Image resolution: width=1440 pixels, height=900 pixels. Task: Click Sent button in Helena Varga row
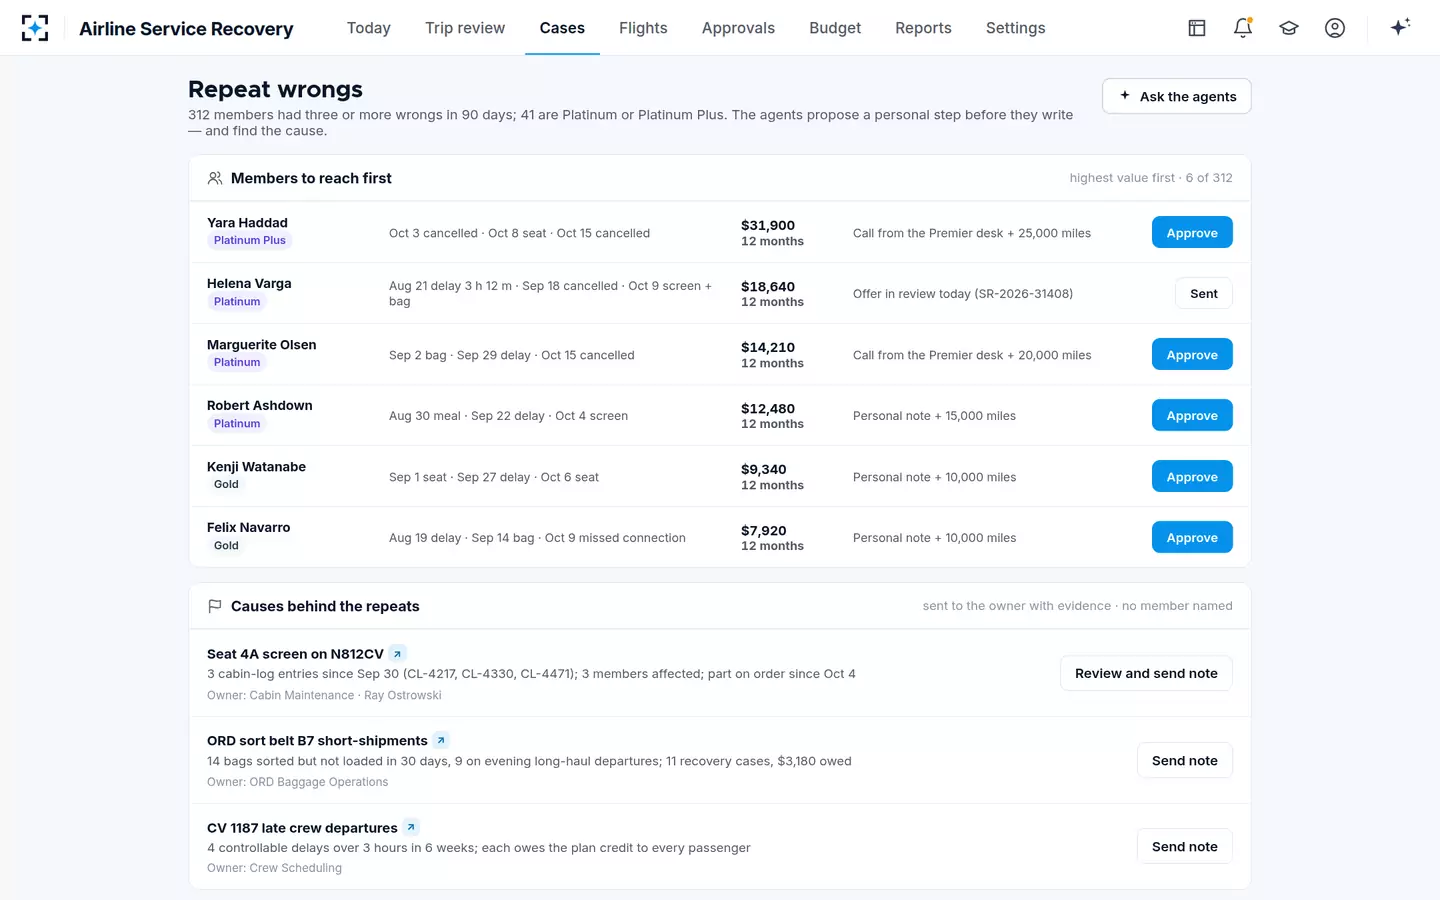tap(1204, 294)
